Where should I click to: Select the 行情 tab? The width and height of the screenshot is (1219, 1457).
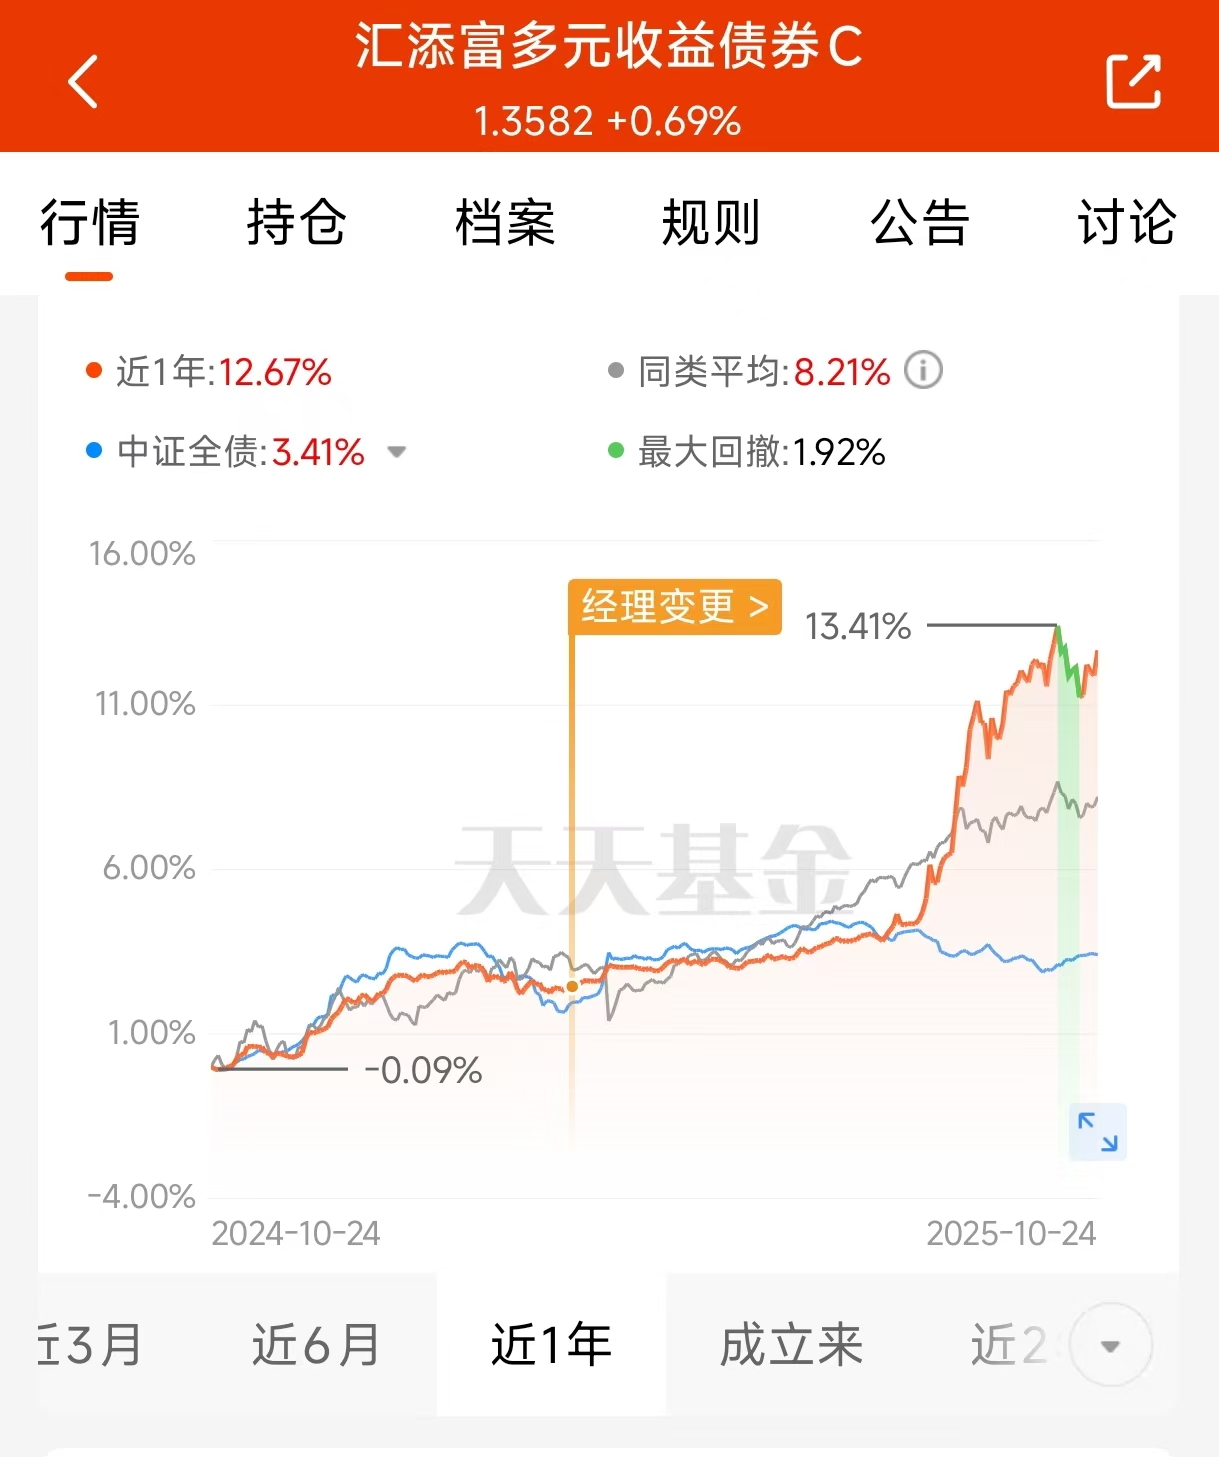point(89,222)
